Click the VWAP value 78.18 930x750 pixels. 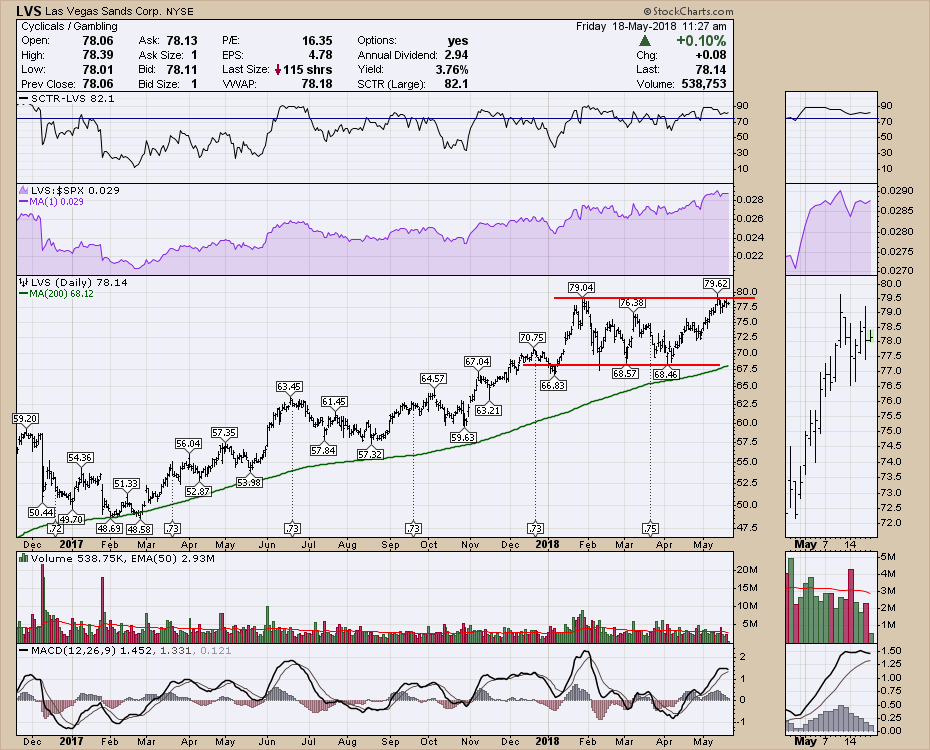[317, 84]
